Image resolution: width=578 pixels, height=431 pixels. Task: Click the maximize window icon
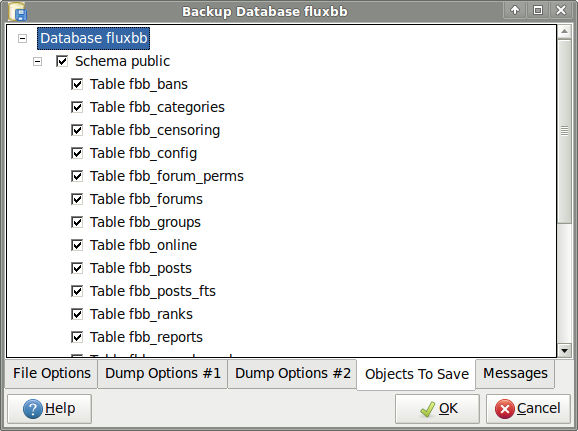pyautogui.click(x=538, y=10)
